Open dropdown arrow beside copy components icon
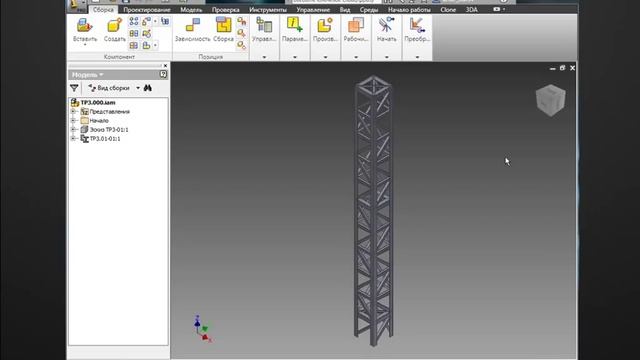This screenshot has width=640, height=360. [x=155, y=21]
